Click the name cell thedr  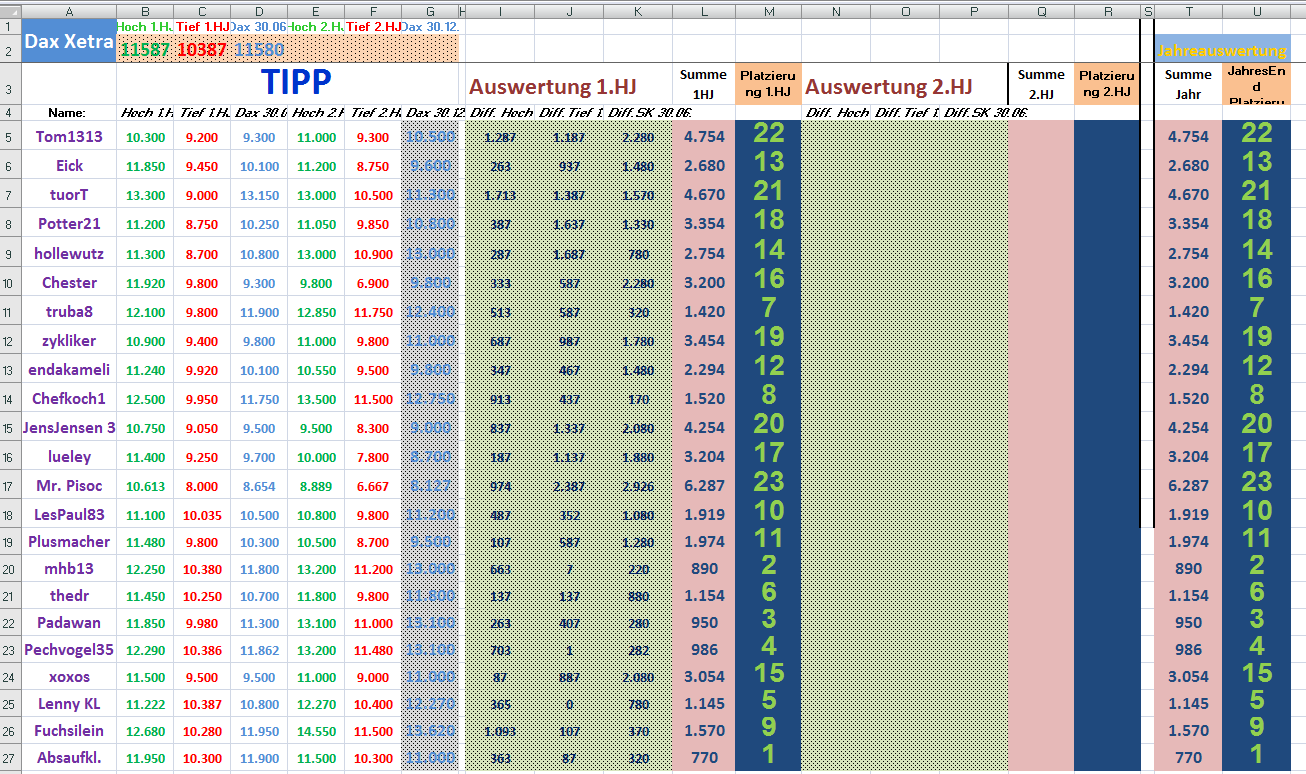point(69,595)
